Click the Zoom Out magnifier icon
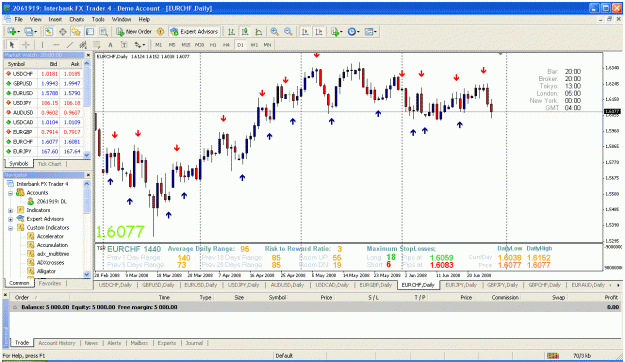The height and width of the screenshot is (362, 625). pyautogui.click(x=288, y=31)
